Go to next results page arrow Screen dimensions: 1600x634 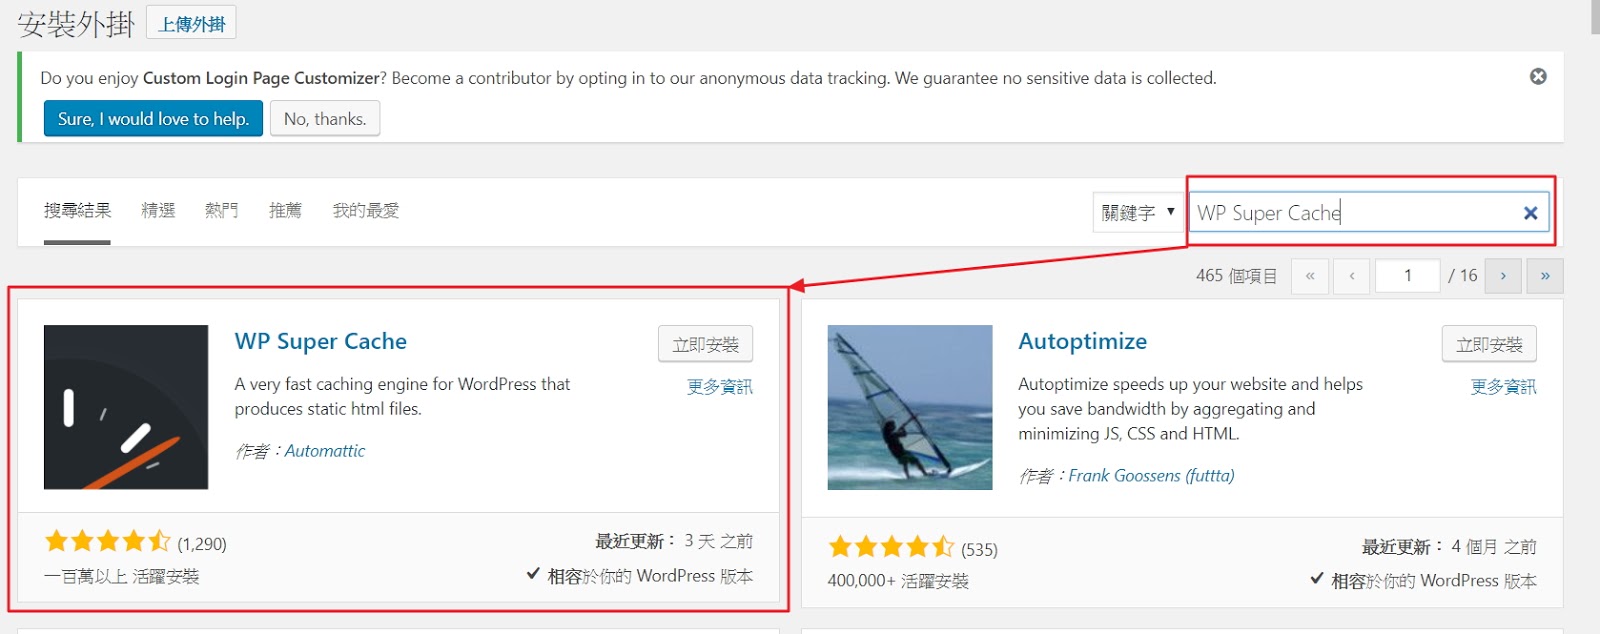coord(1503,276)
